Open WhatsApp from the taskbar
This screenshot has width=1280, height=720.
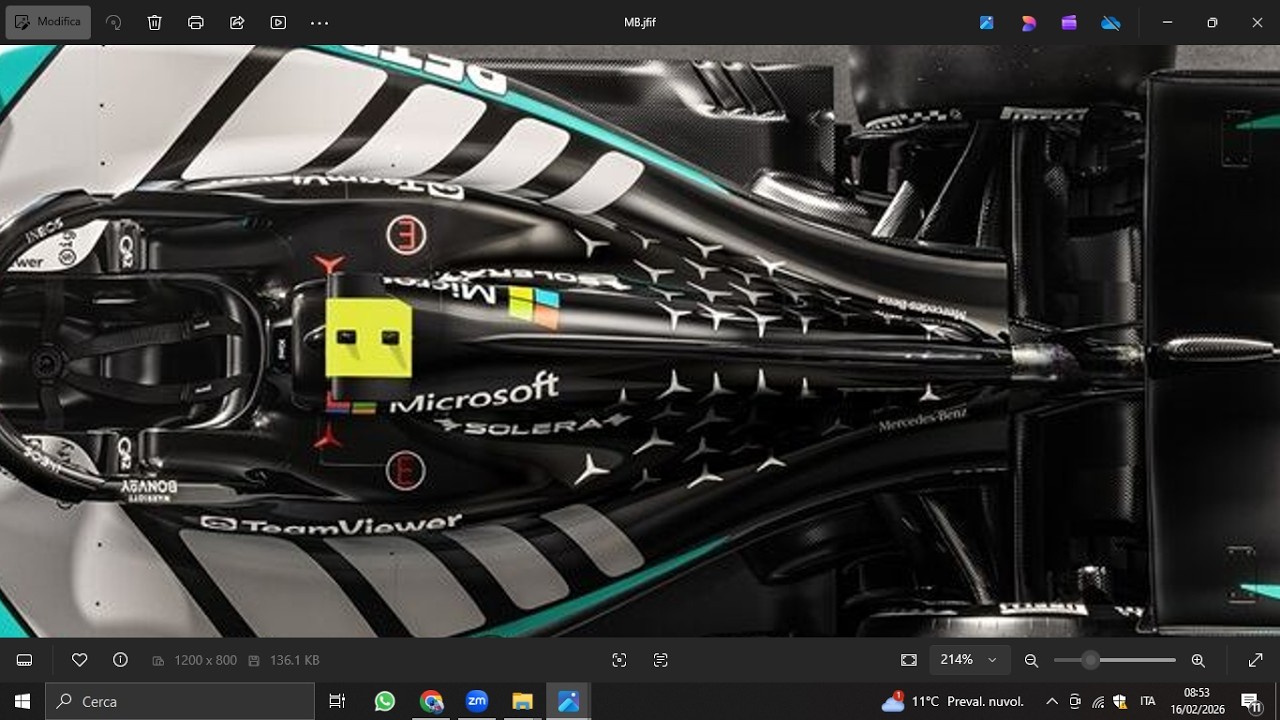(385, 701)
